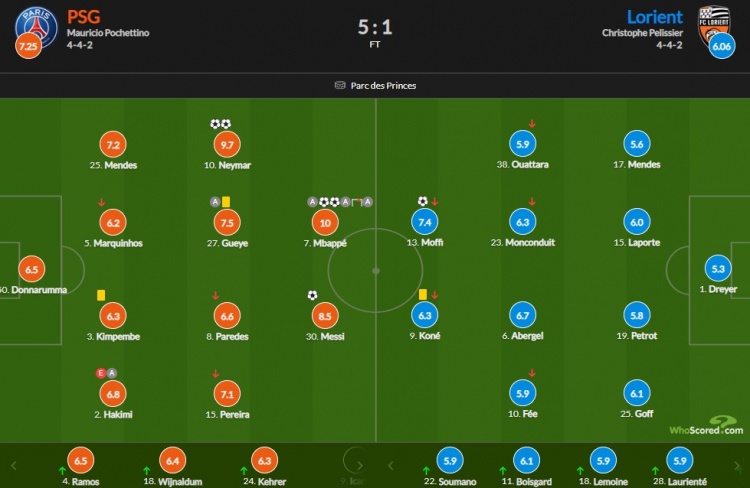Click Messi's goal ball icon

pyautogui.click(x=312, y=295)
